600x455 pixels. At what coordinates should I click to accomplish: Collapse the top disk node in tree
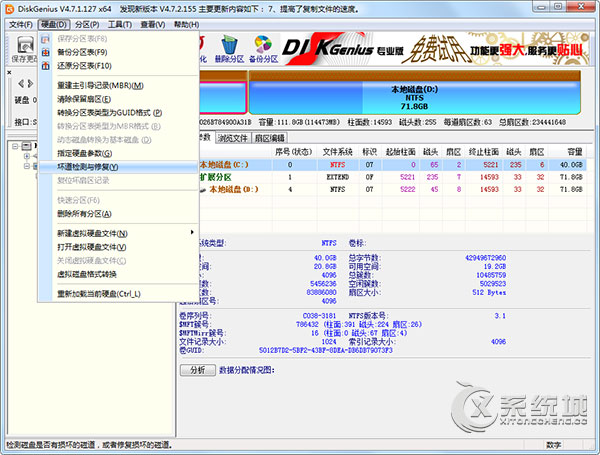pyautogui.click(x=15, y=146)
